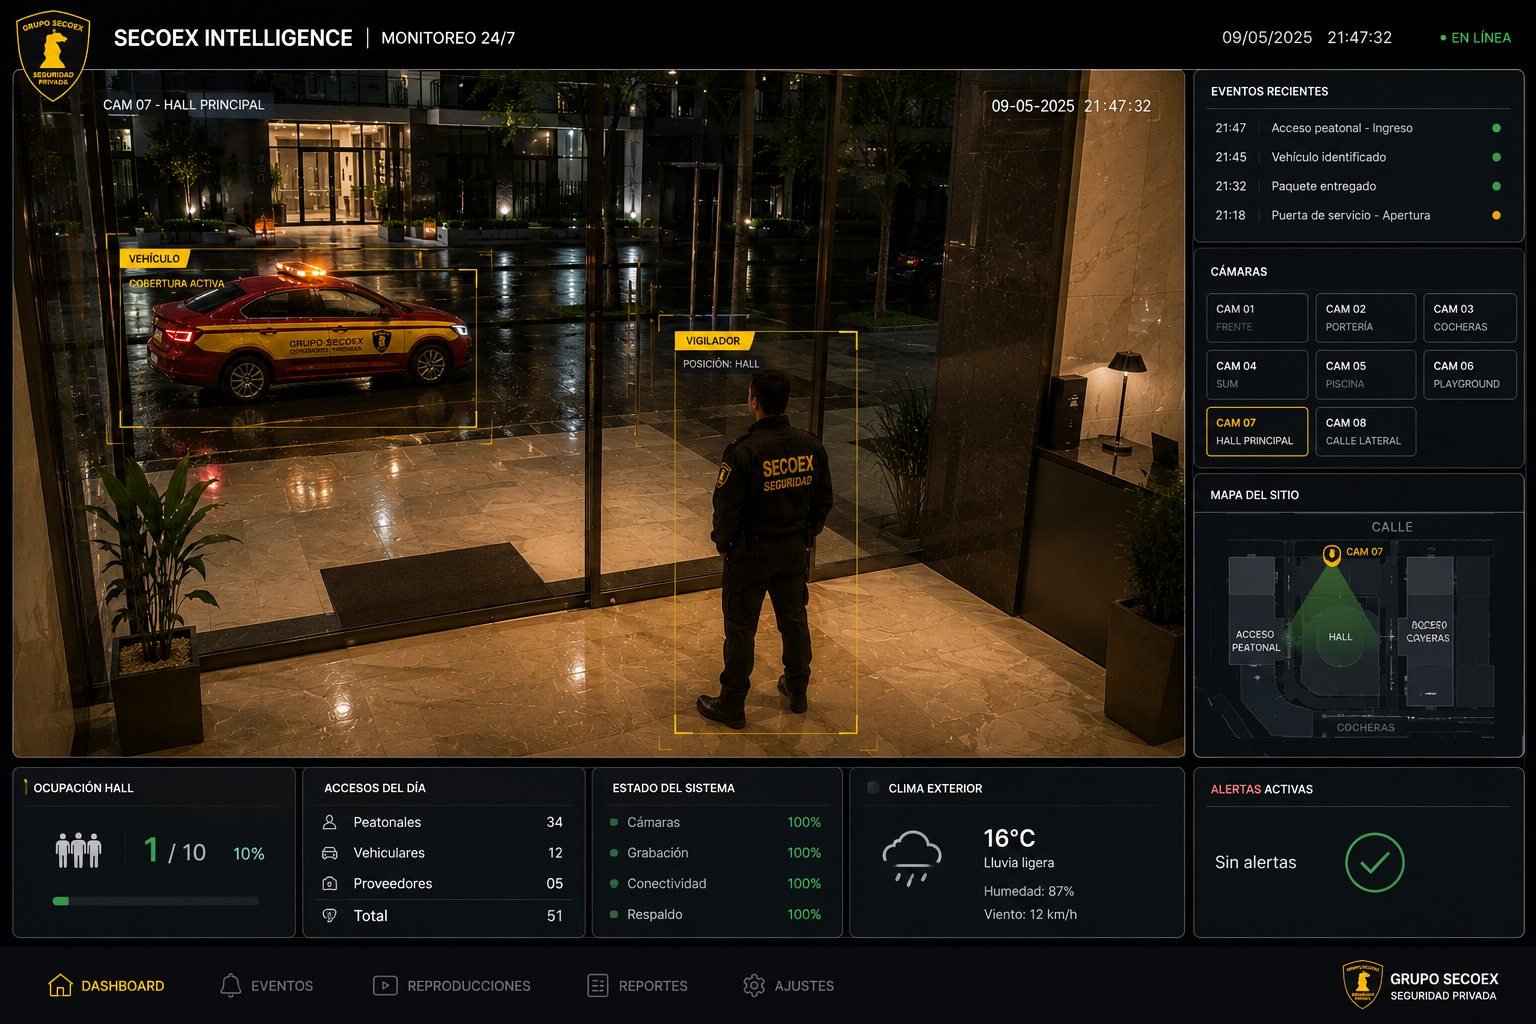Click 'Sin alertas' text in alerts panel
Screen dimensions: 1536x1024
coord(1255,862)
